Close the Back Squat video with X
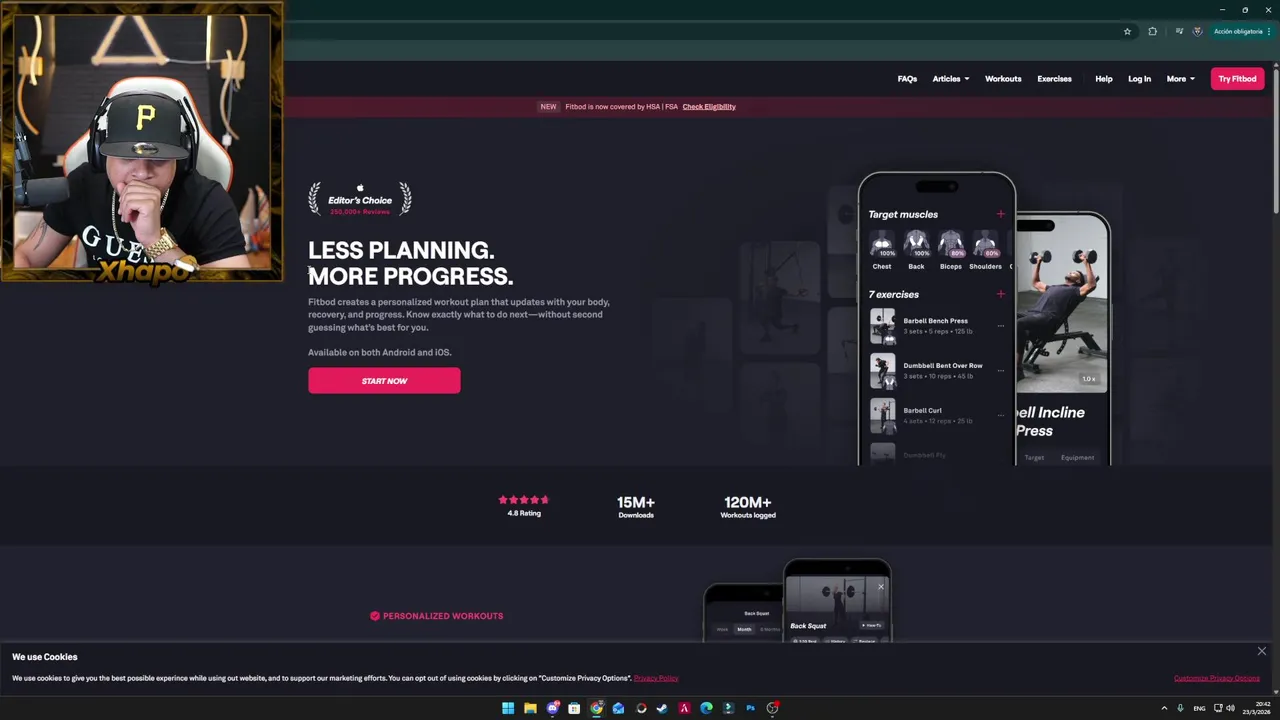Image resolution: width=1280 pixels, height=720 pixels. [881, 587]
